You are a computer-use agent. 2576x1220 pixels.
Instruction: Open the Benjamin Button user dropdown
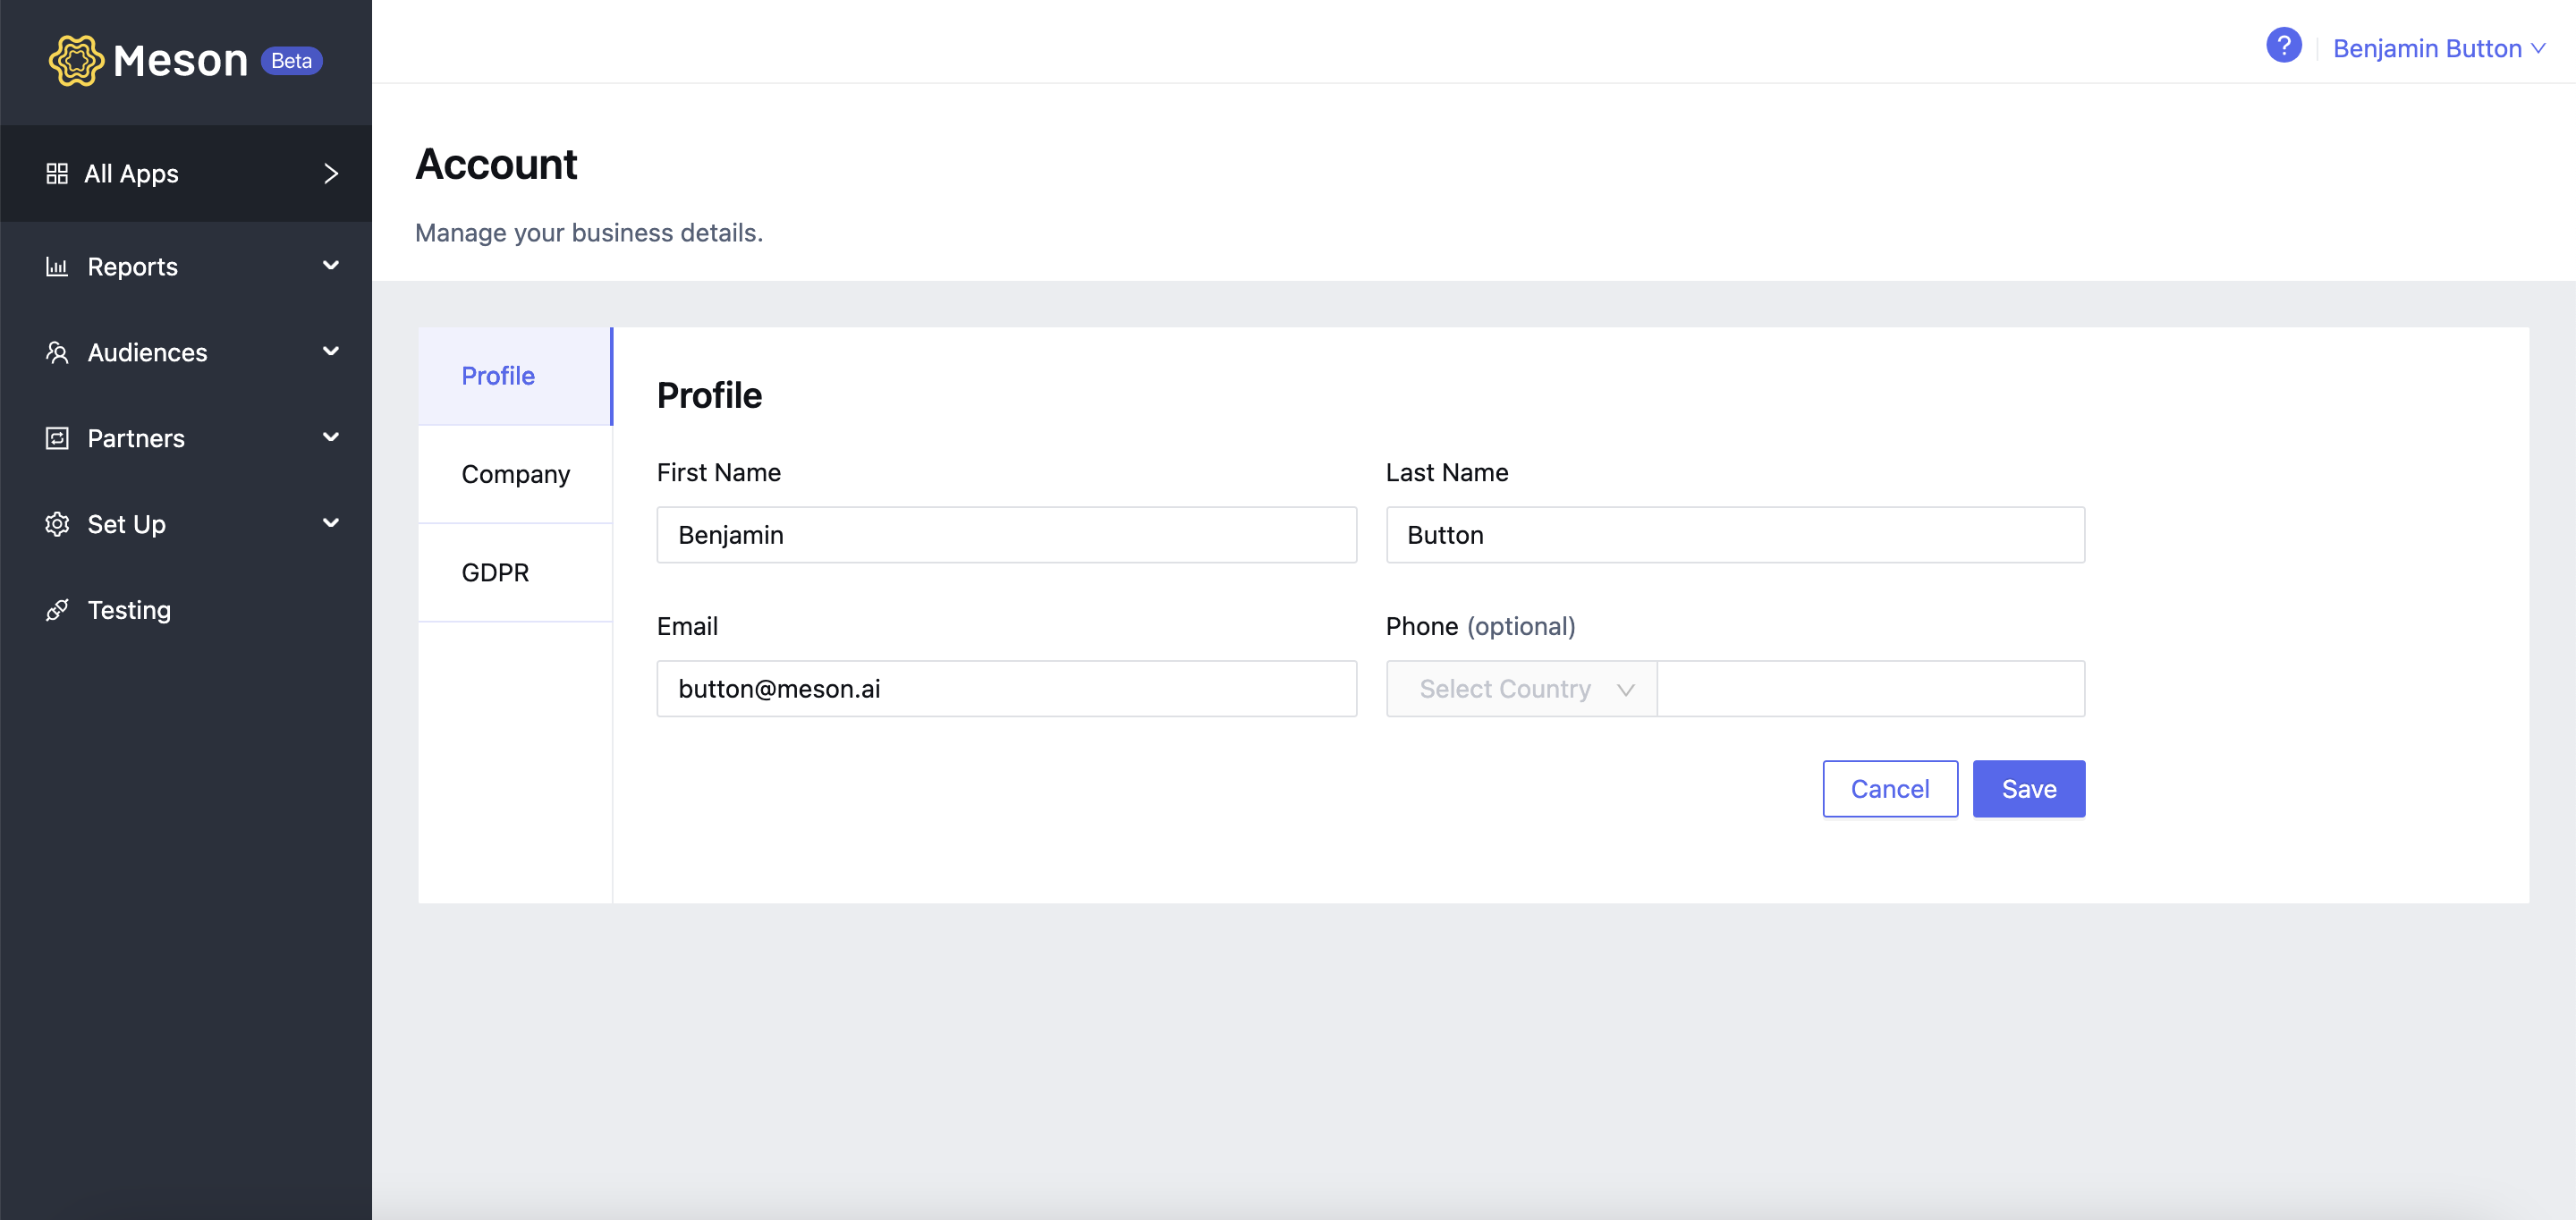pyautogui.click(x=2438, y=48)
